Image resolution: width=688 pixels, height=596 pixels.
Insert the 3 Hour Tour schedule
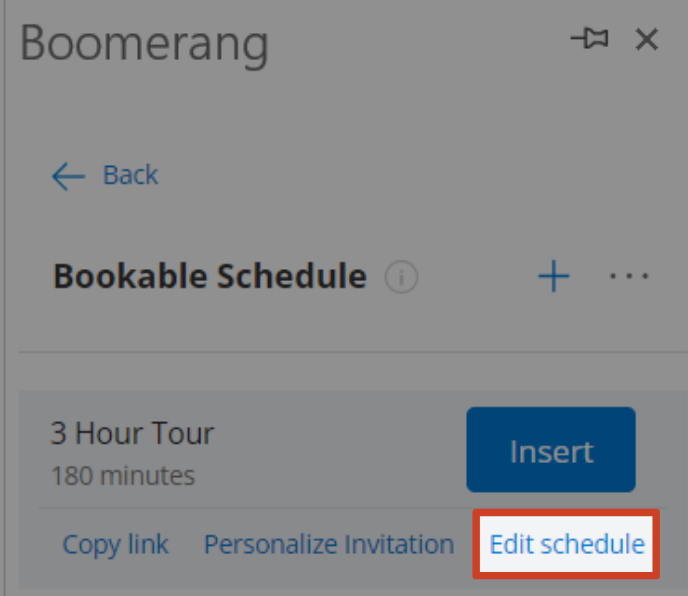click(551, 449)
